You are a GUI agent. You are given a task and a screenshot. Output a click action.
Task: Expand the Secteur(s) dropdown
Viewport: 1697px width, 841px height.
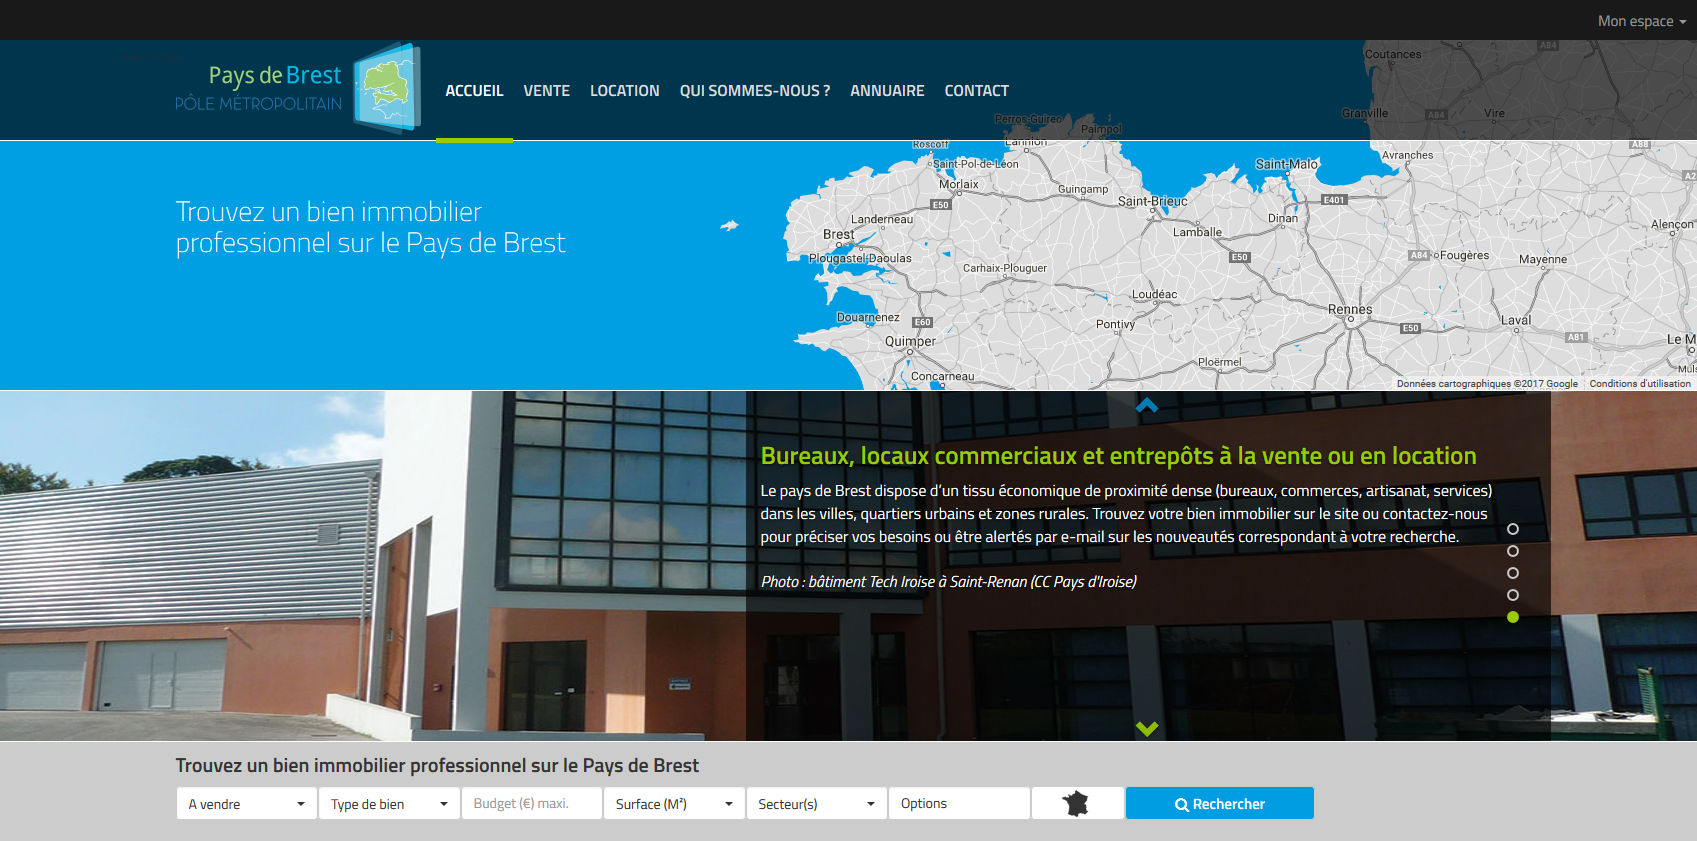[815, 804]
